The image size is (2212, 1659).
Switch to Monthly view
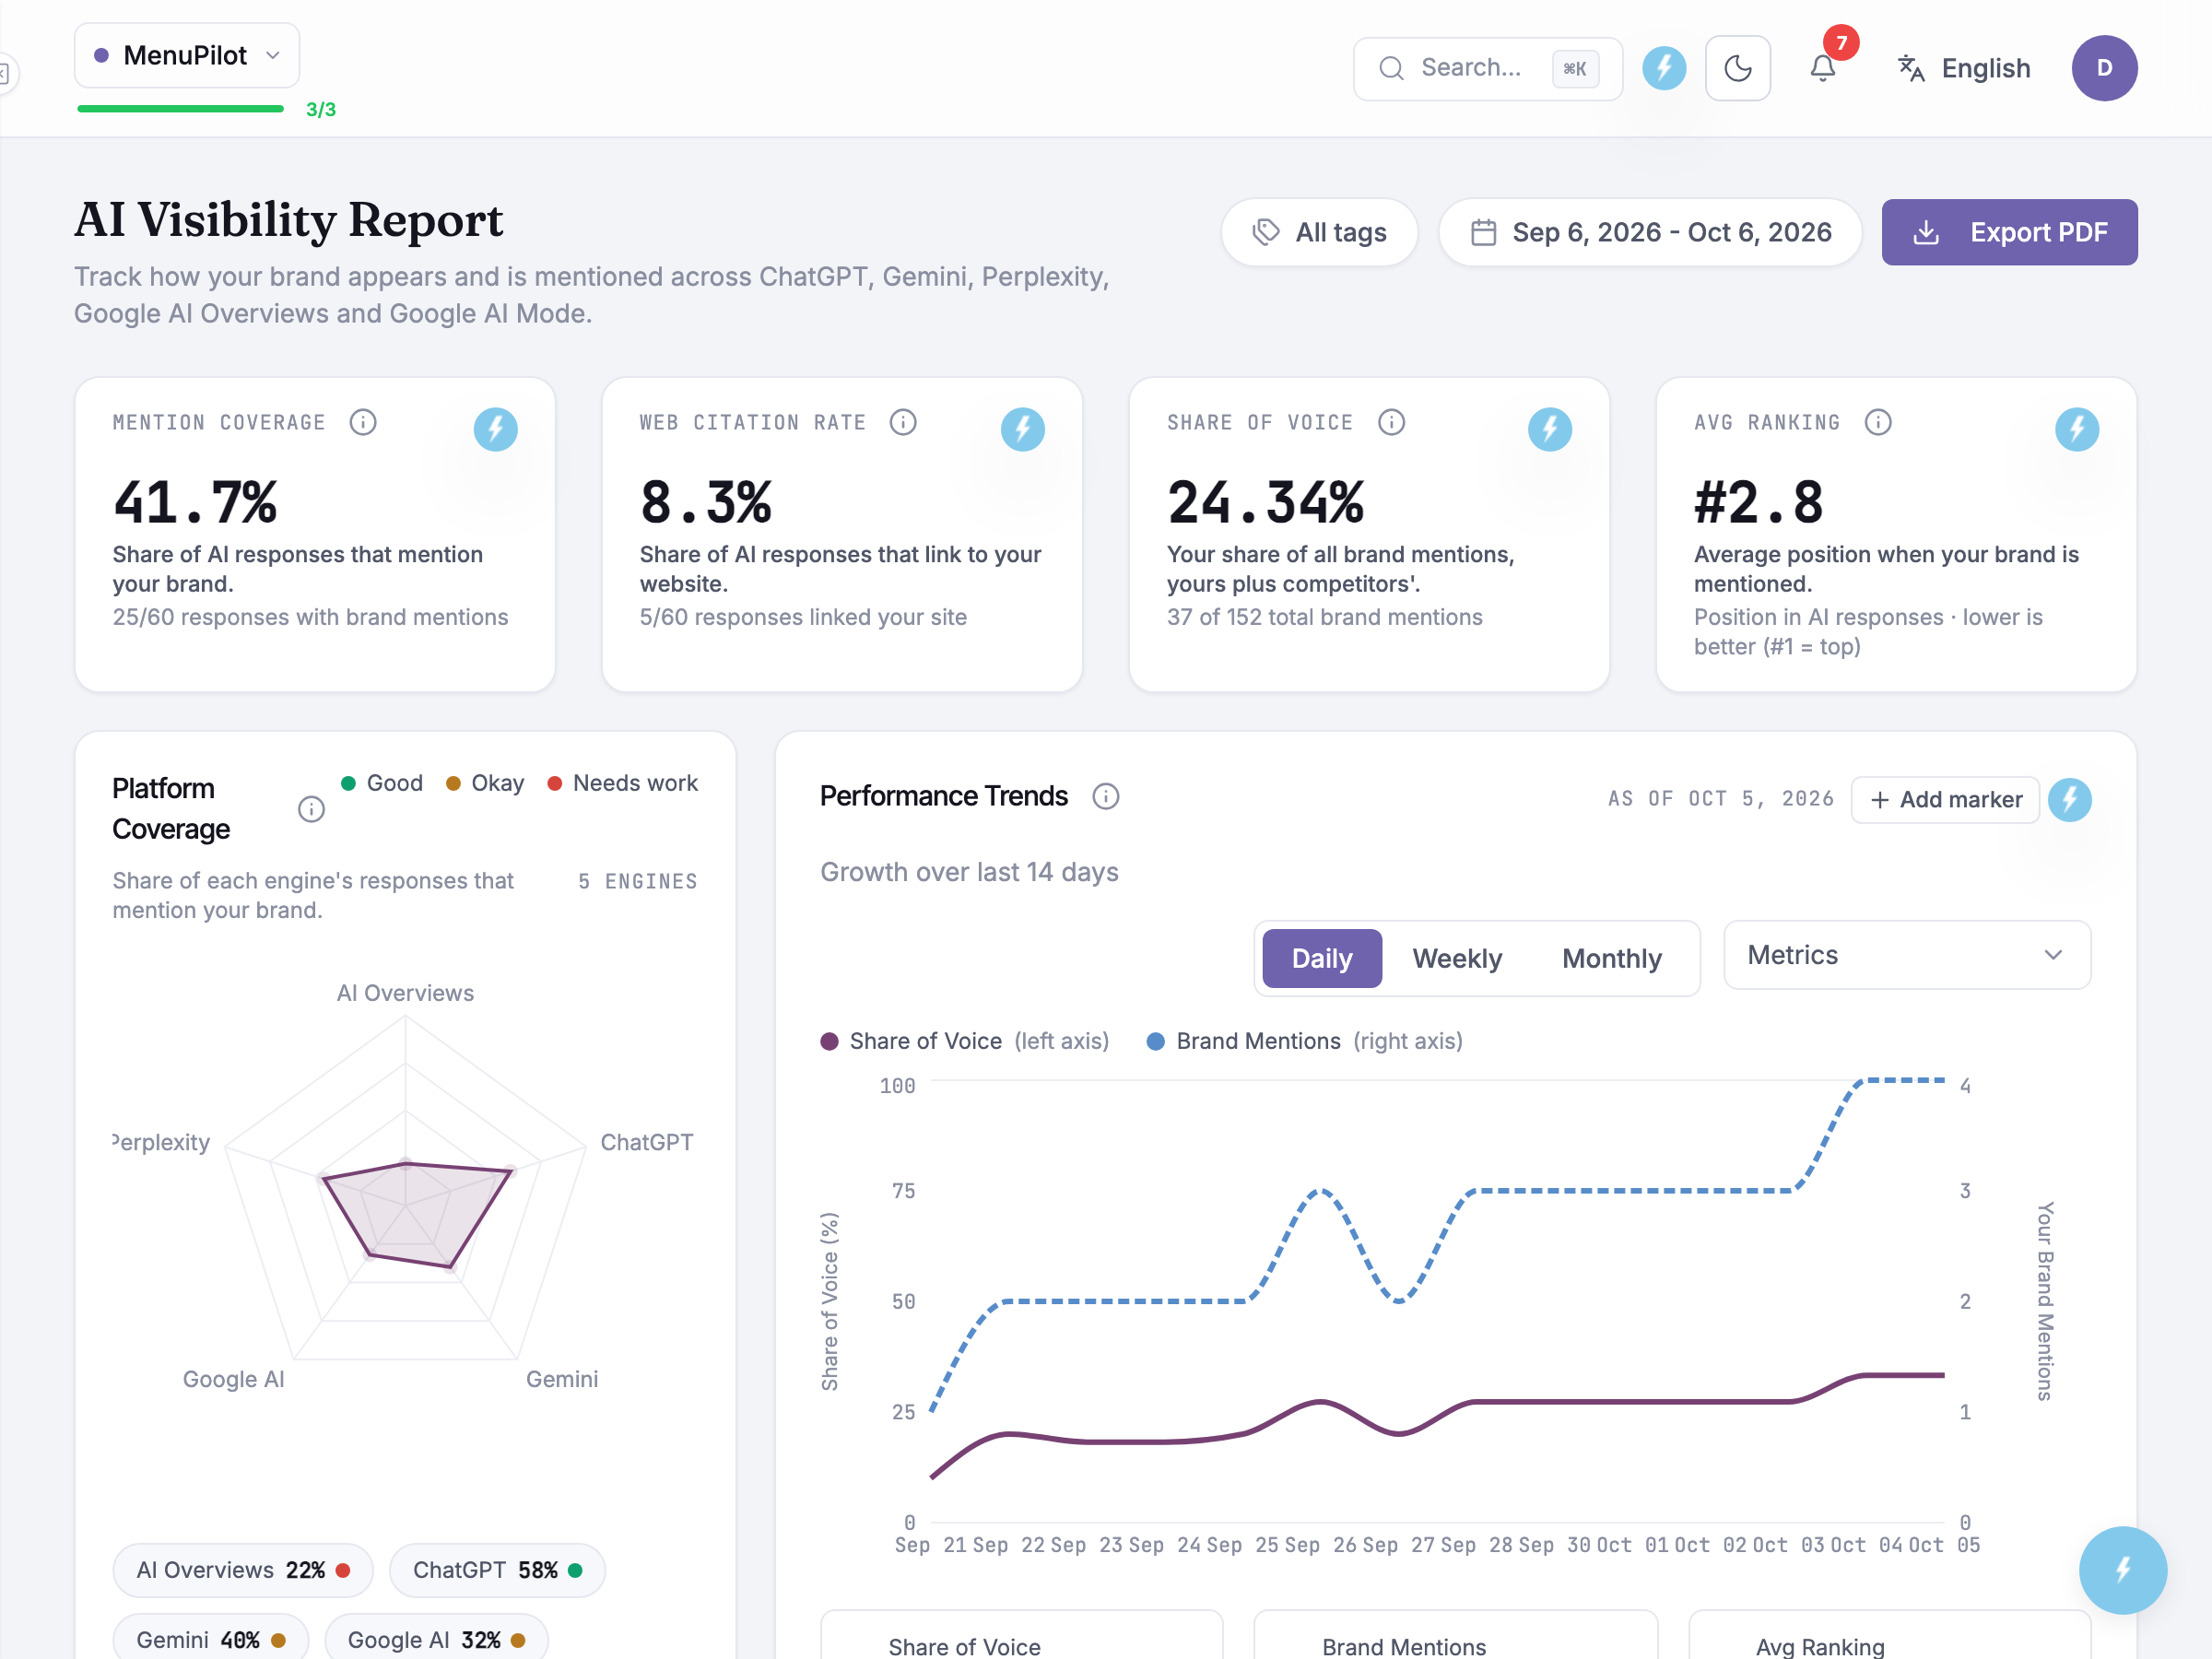1611,958
